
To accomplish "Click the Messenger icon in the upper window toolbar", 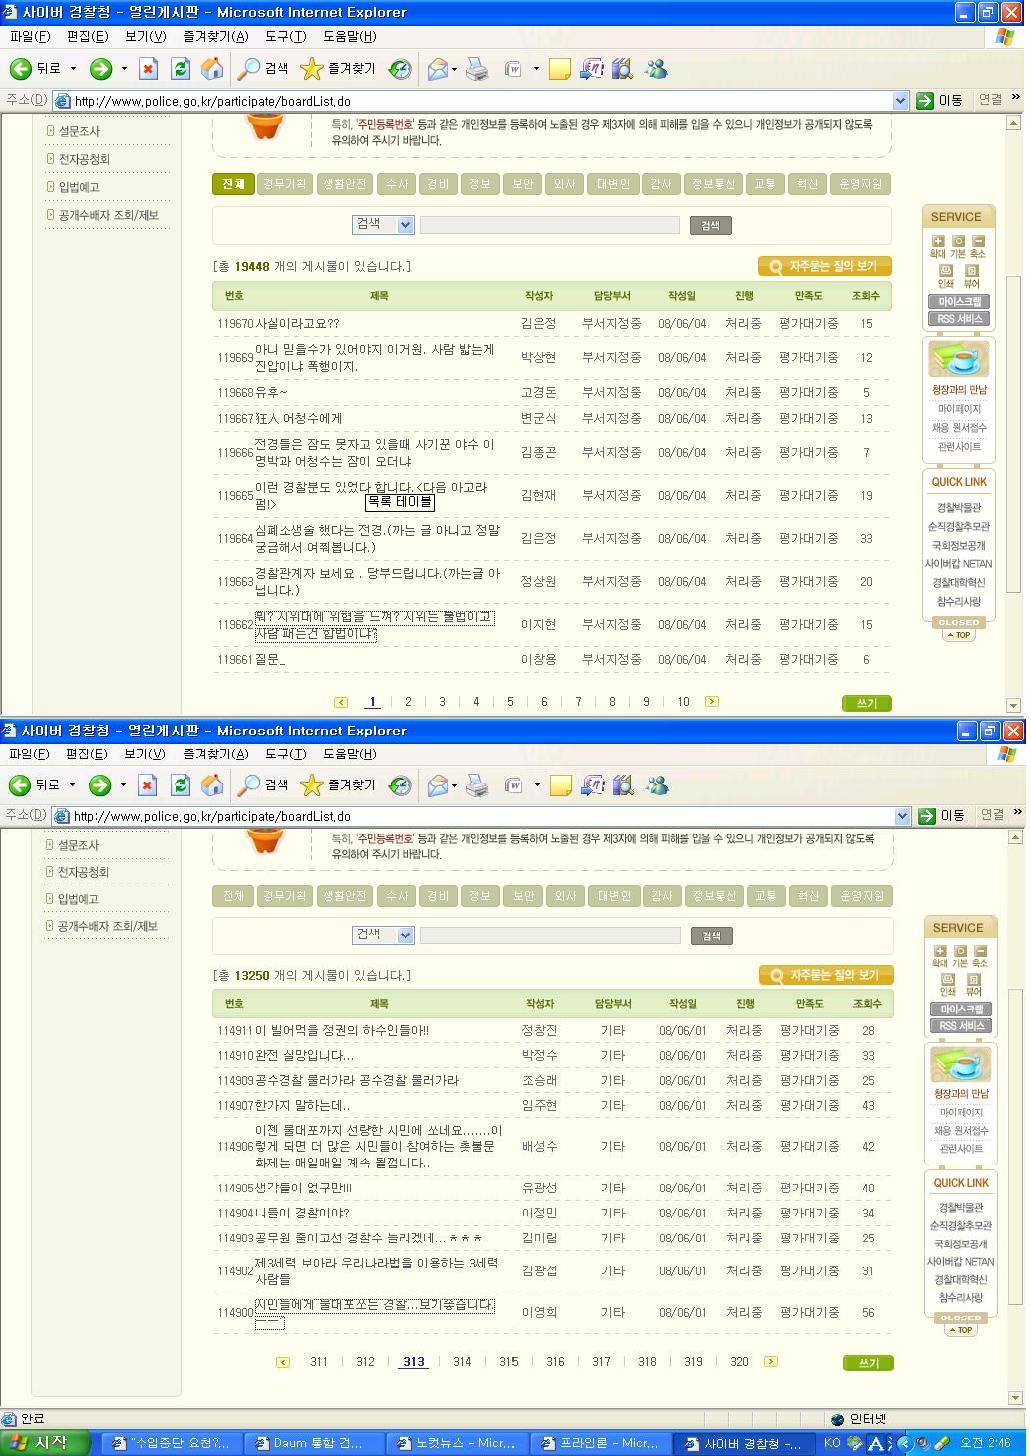I will (x=657, y=69).
